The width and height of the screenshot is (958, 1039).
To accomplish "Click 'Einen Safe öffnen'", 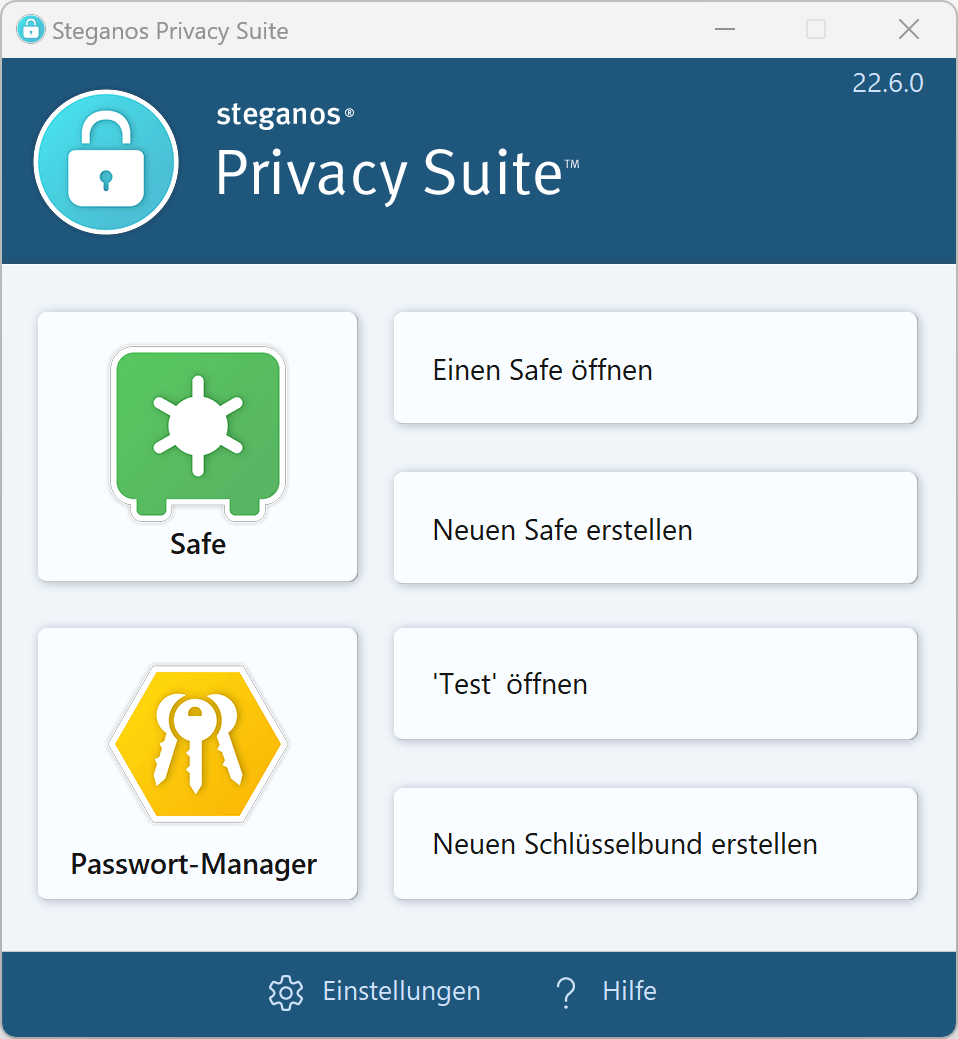I will pos(655,368).
